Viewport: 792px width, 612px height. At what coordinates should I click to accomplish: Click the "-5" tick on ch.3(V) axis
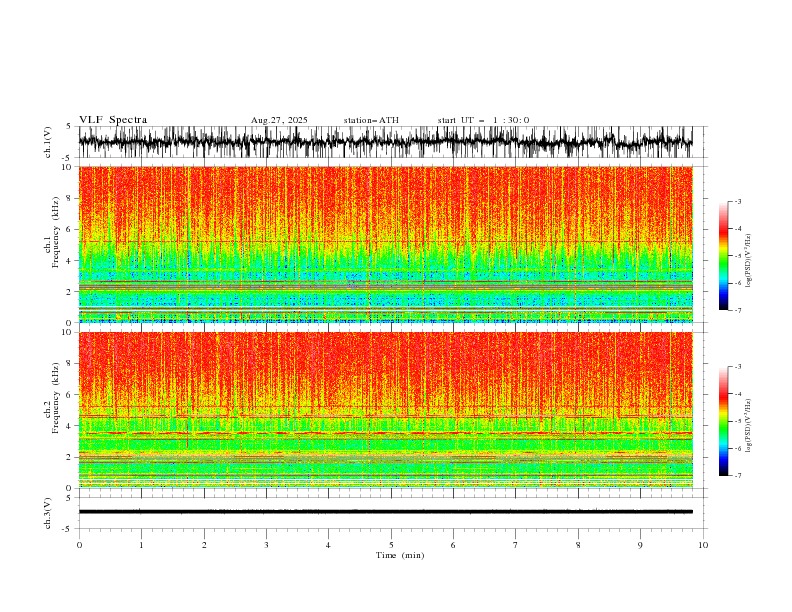point(68,529)
